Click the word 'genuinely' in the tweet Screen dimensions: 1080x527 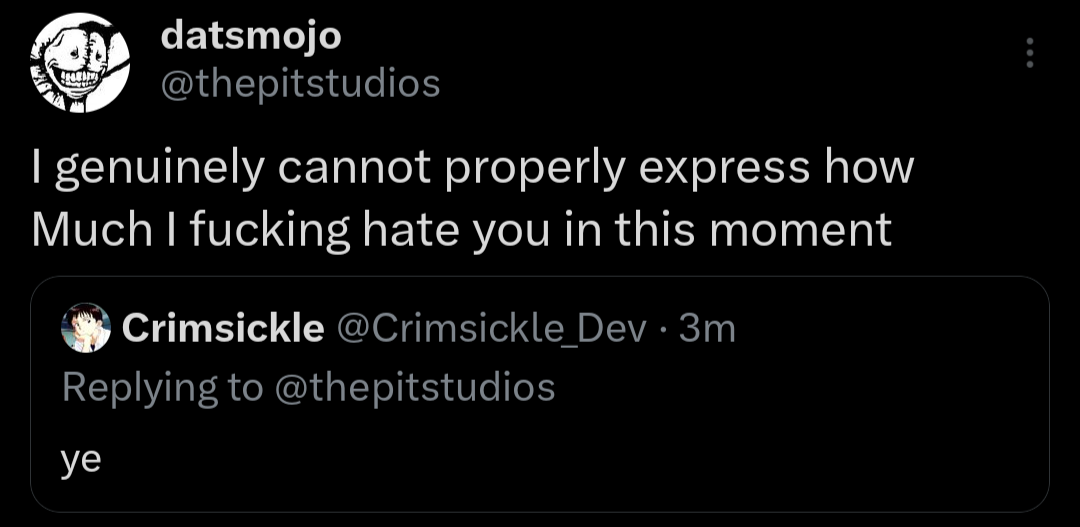tap(159, 169)
